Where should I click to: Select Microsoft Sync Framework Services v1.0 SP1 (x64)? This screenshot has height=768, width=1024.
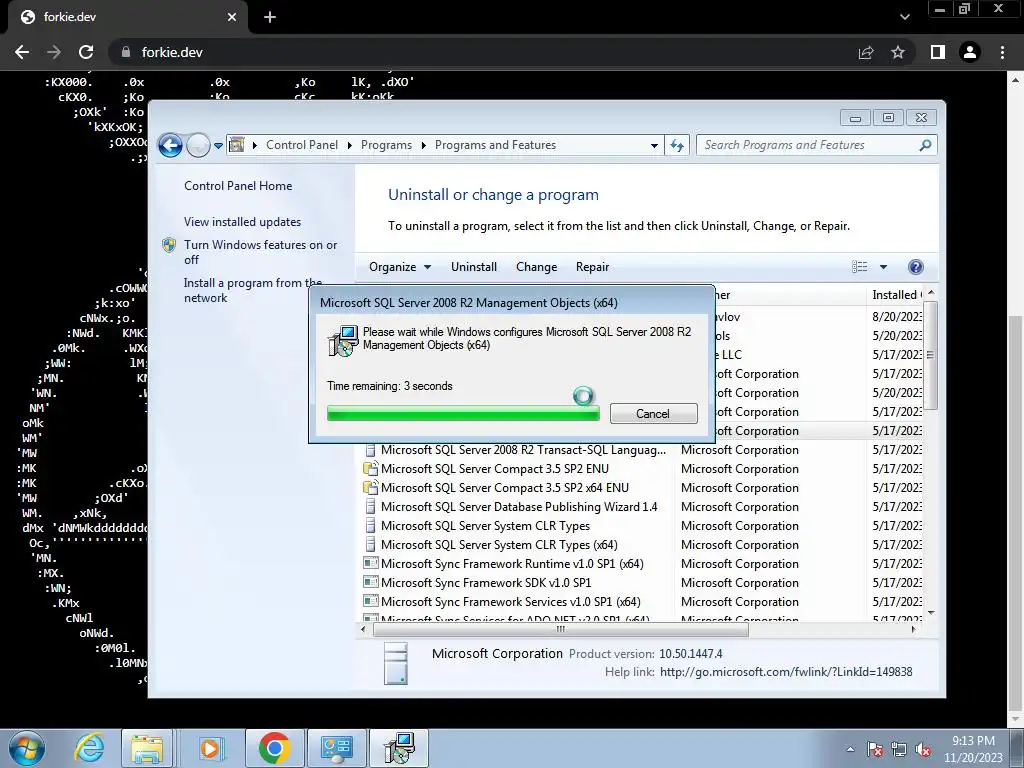645,601
